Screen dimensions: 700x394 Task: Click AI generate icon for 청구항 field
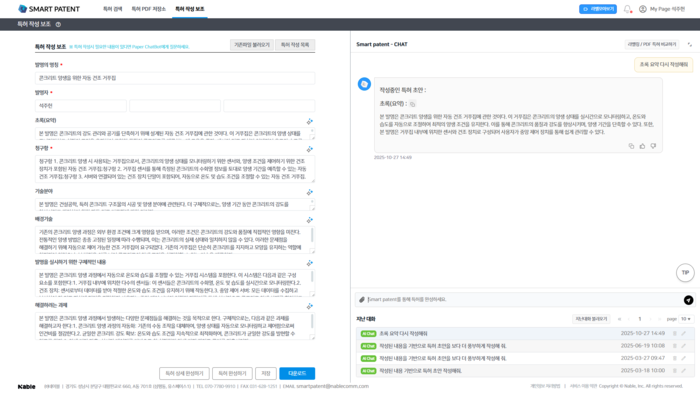point(309,149)
